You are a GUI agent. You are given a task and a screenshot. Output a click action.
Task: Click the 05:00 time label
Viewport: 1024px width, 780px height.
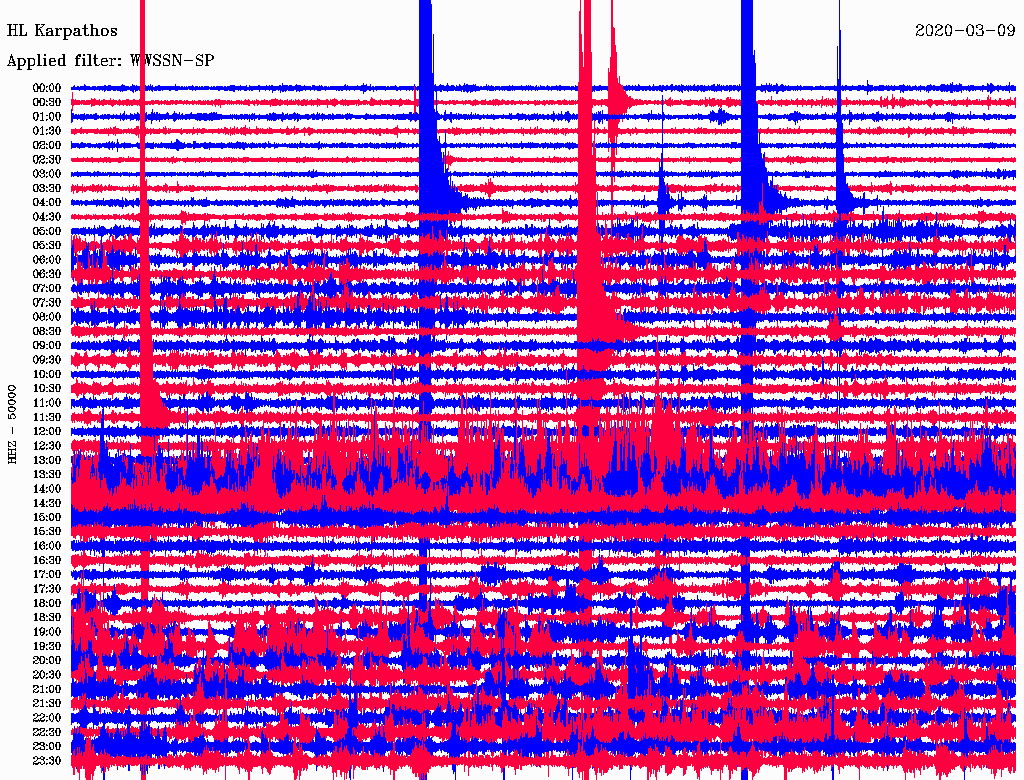tap(47, 231)
